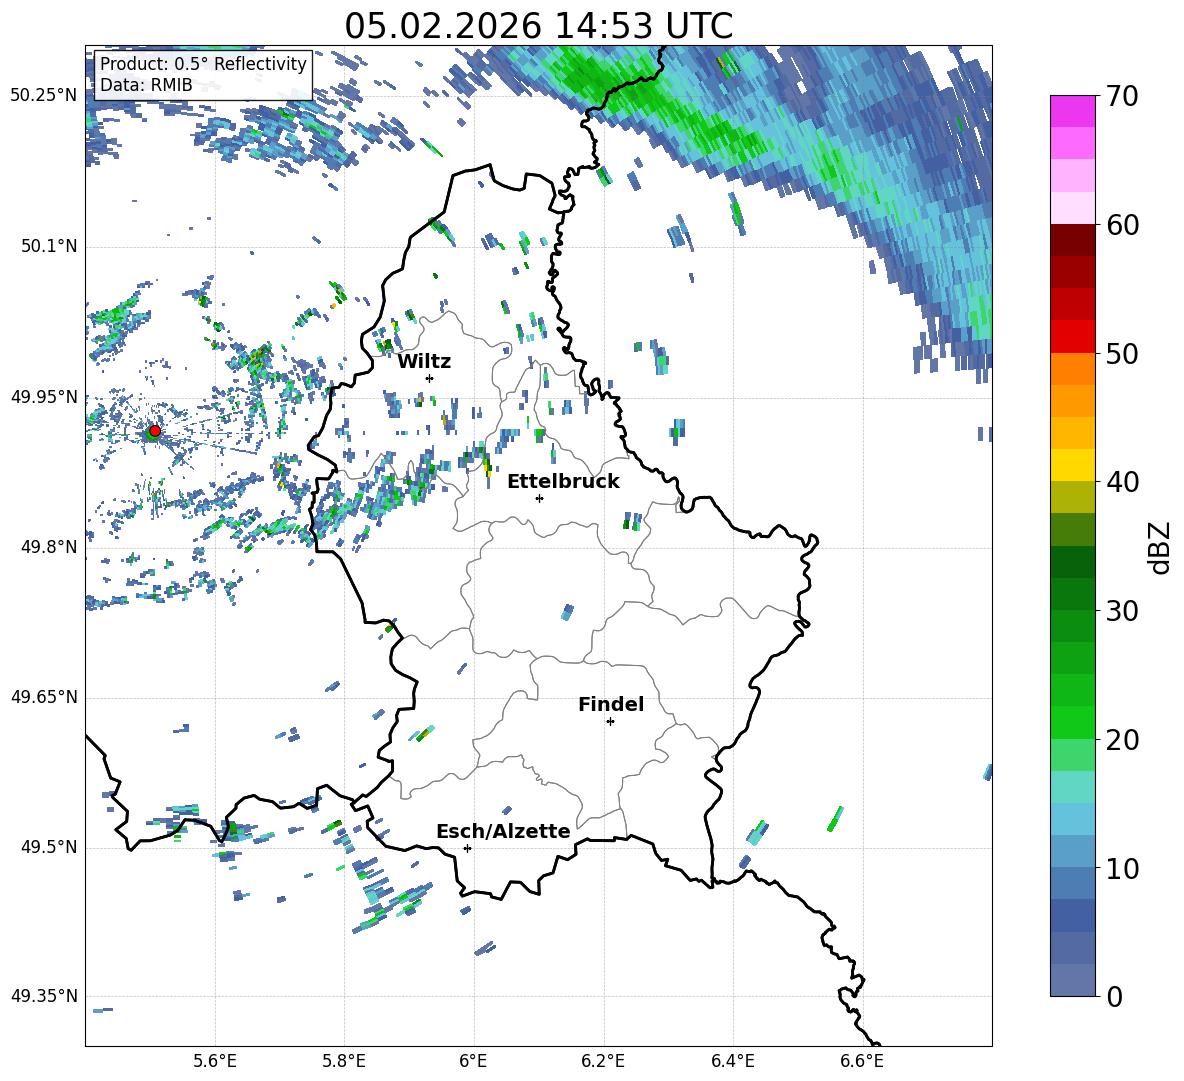This screenshot has height=1081, width=1184.
Task: Click the bright red colorbar swatch just above 50
Action: [x=1072, y=336]
